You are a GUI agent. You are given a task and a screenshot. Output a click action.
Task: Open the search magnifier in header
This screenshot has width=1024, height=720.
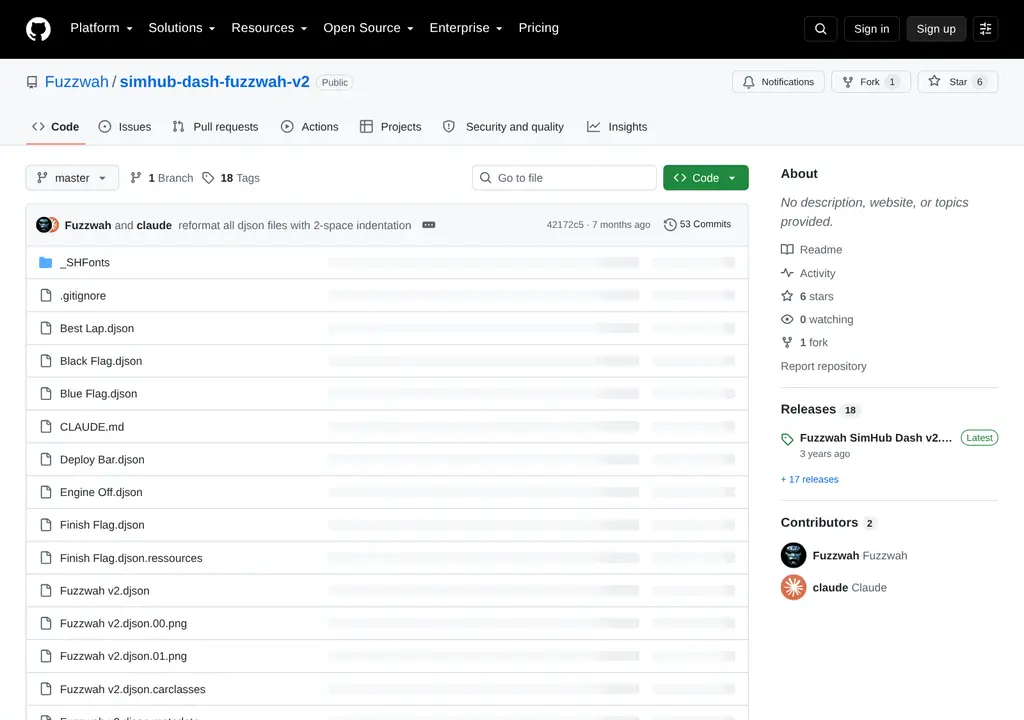[x=820, y=29]
